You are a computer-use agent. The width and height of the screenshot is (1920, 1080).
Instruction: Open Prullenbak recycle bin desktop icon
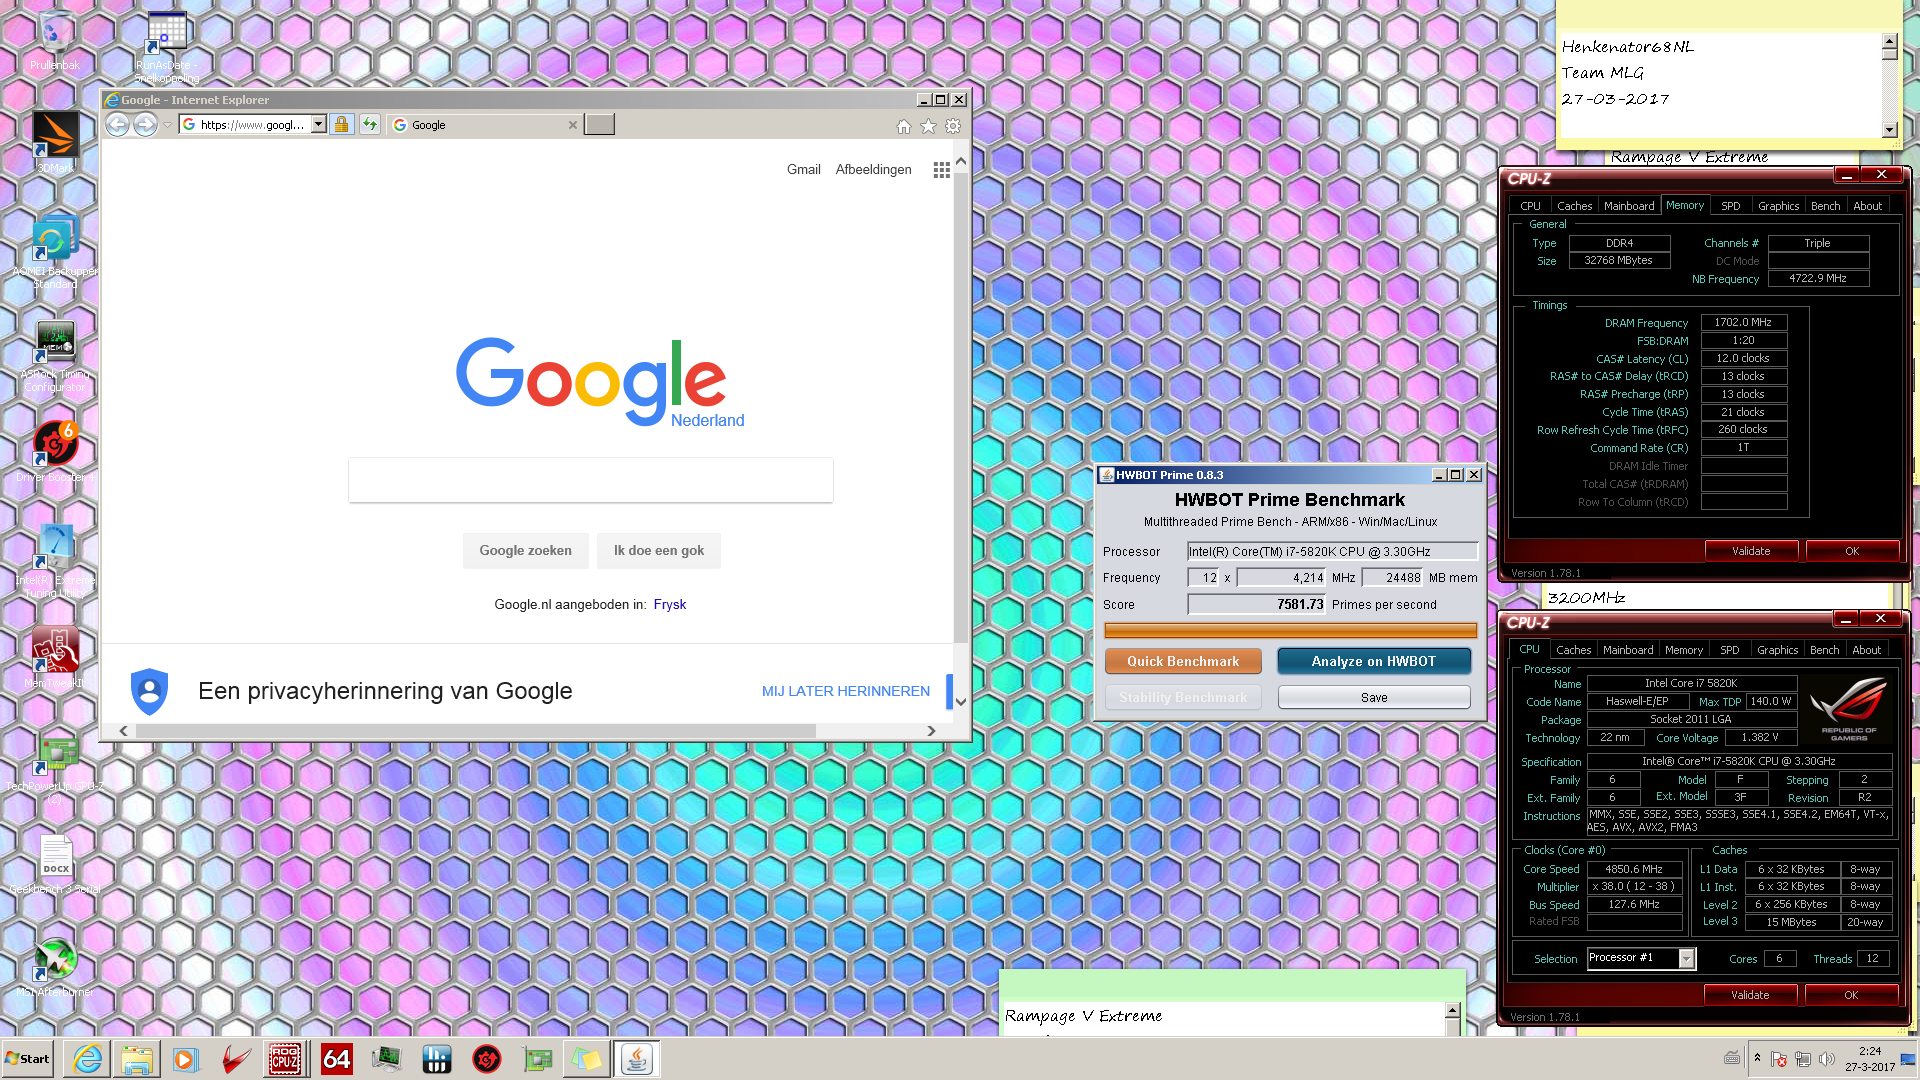(x=55, y=42)
